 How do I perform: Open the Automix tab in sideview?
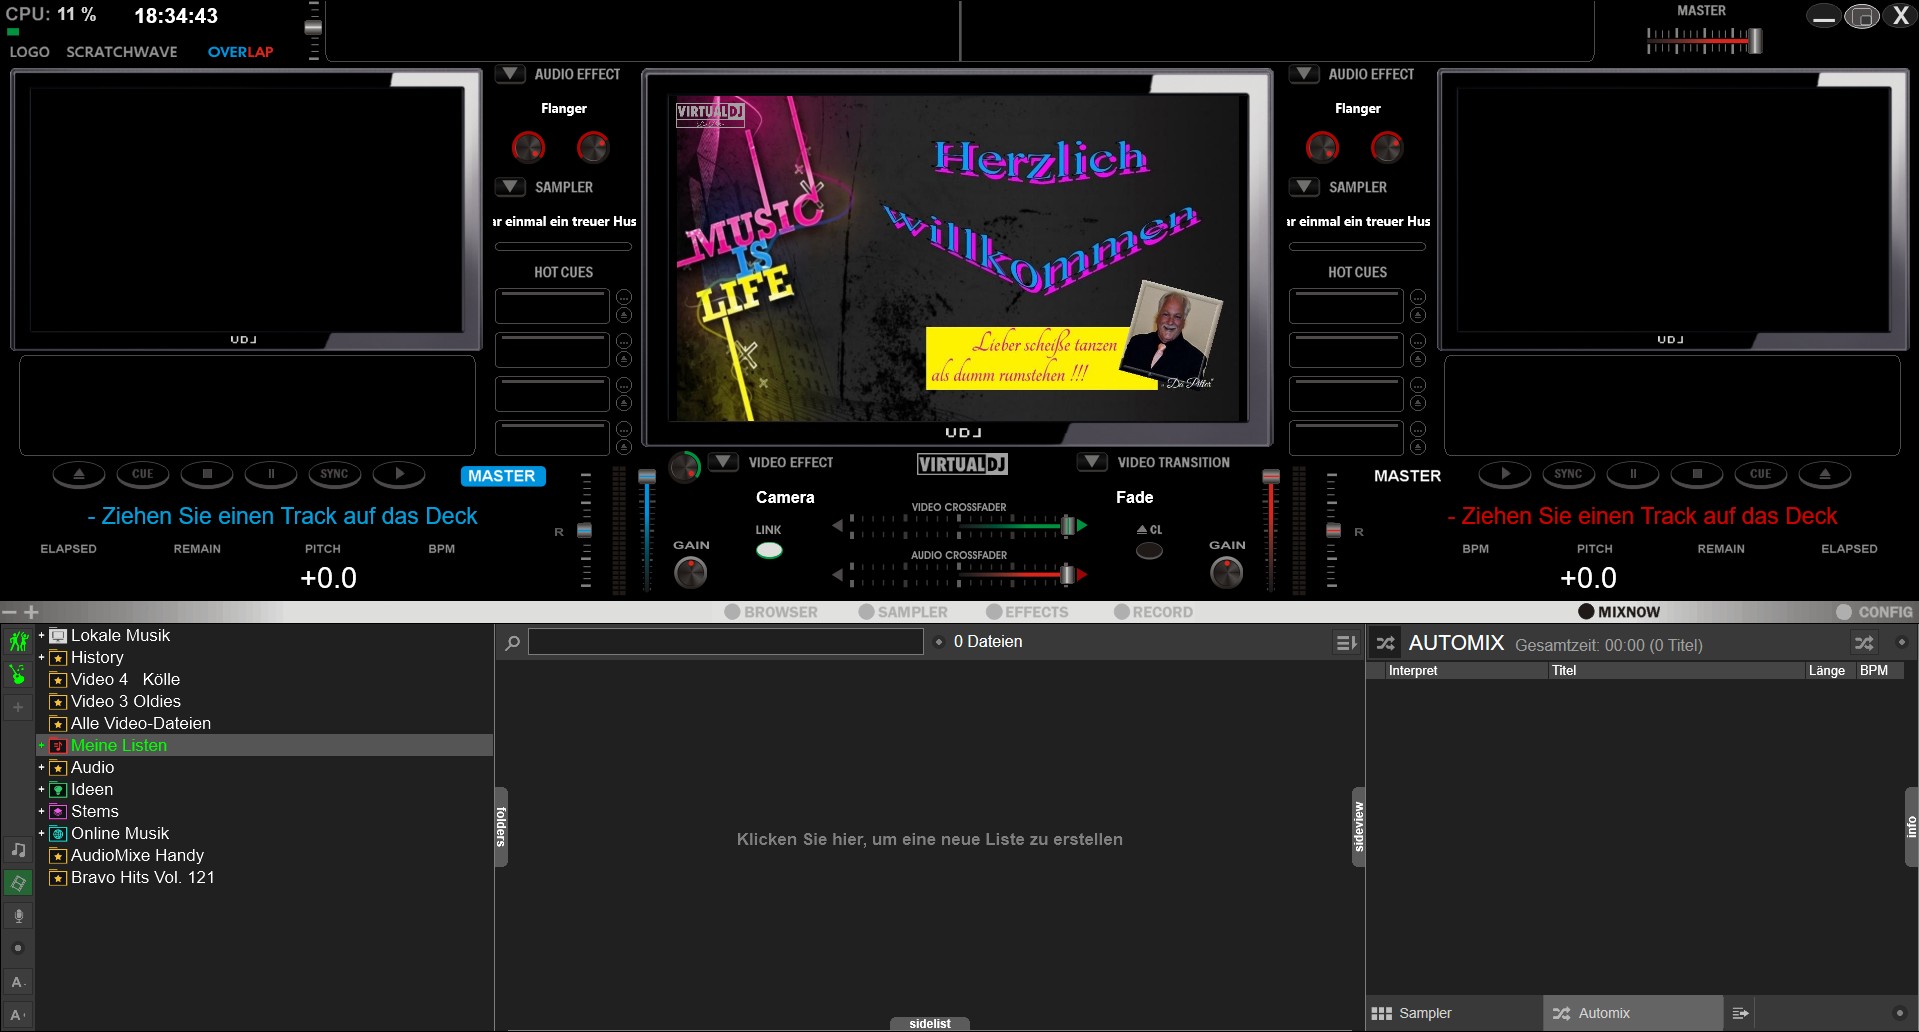tap(1633, 1013)
